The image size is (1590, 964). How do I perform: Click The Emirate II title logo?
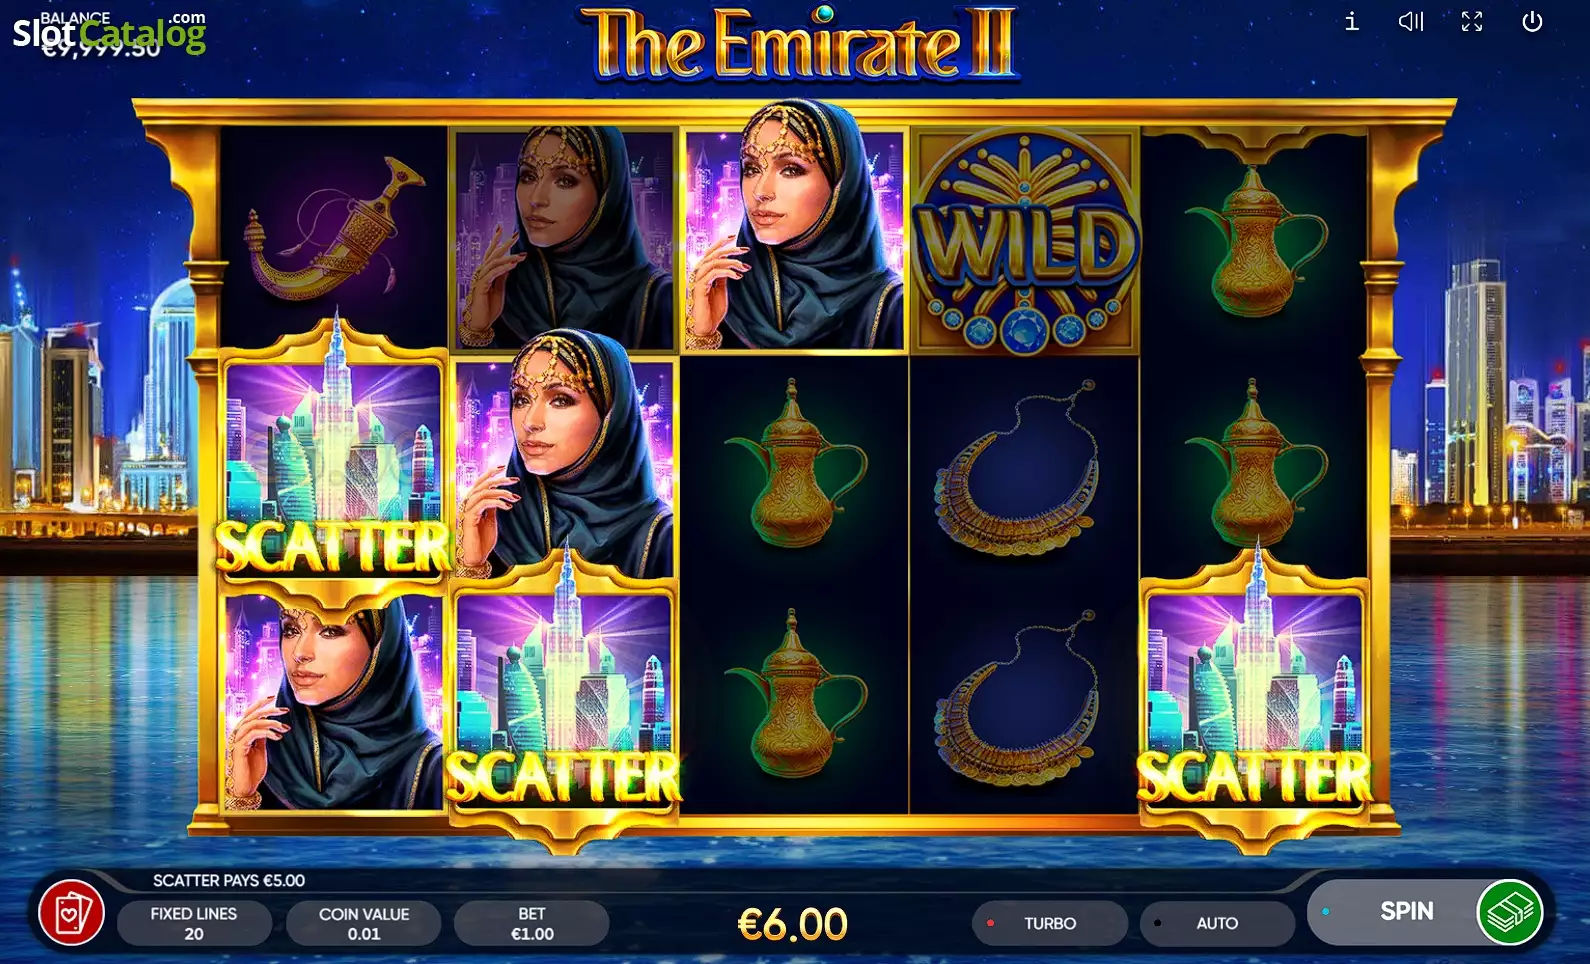click(798, 44)
